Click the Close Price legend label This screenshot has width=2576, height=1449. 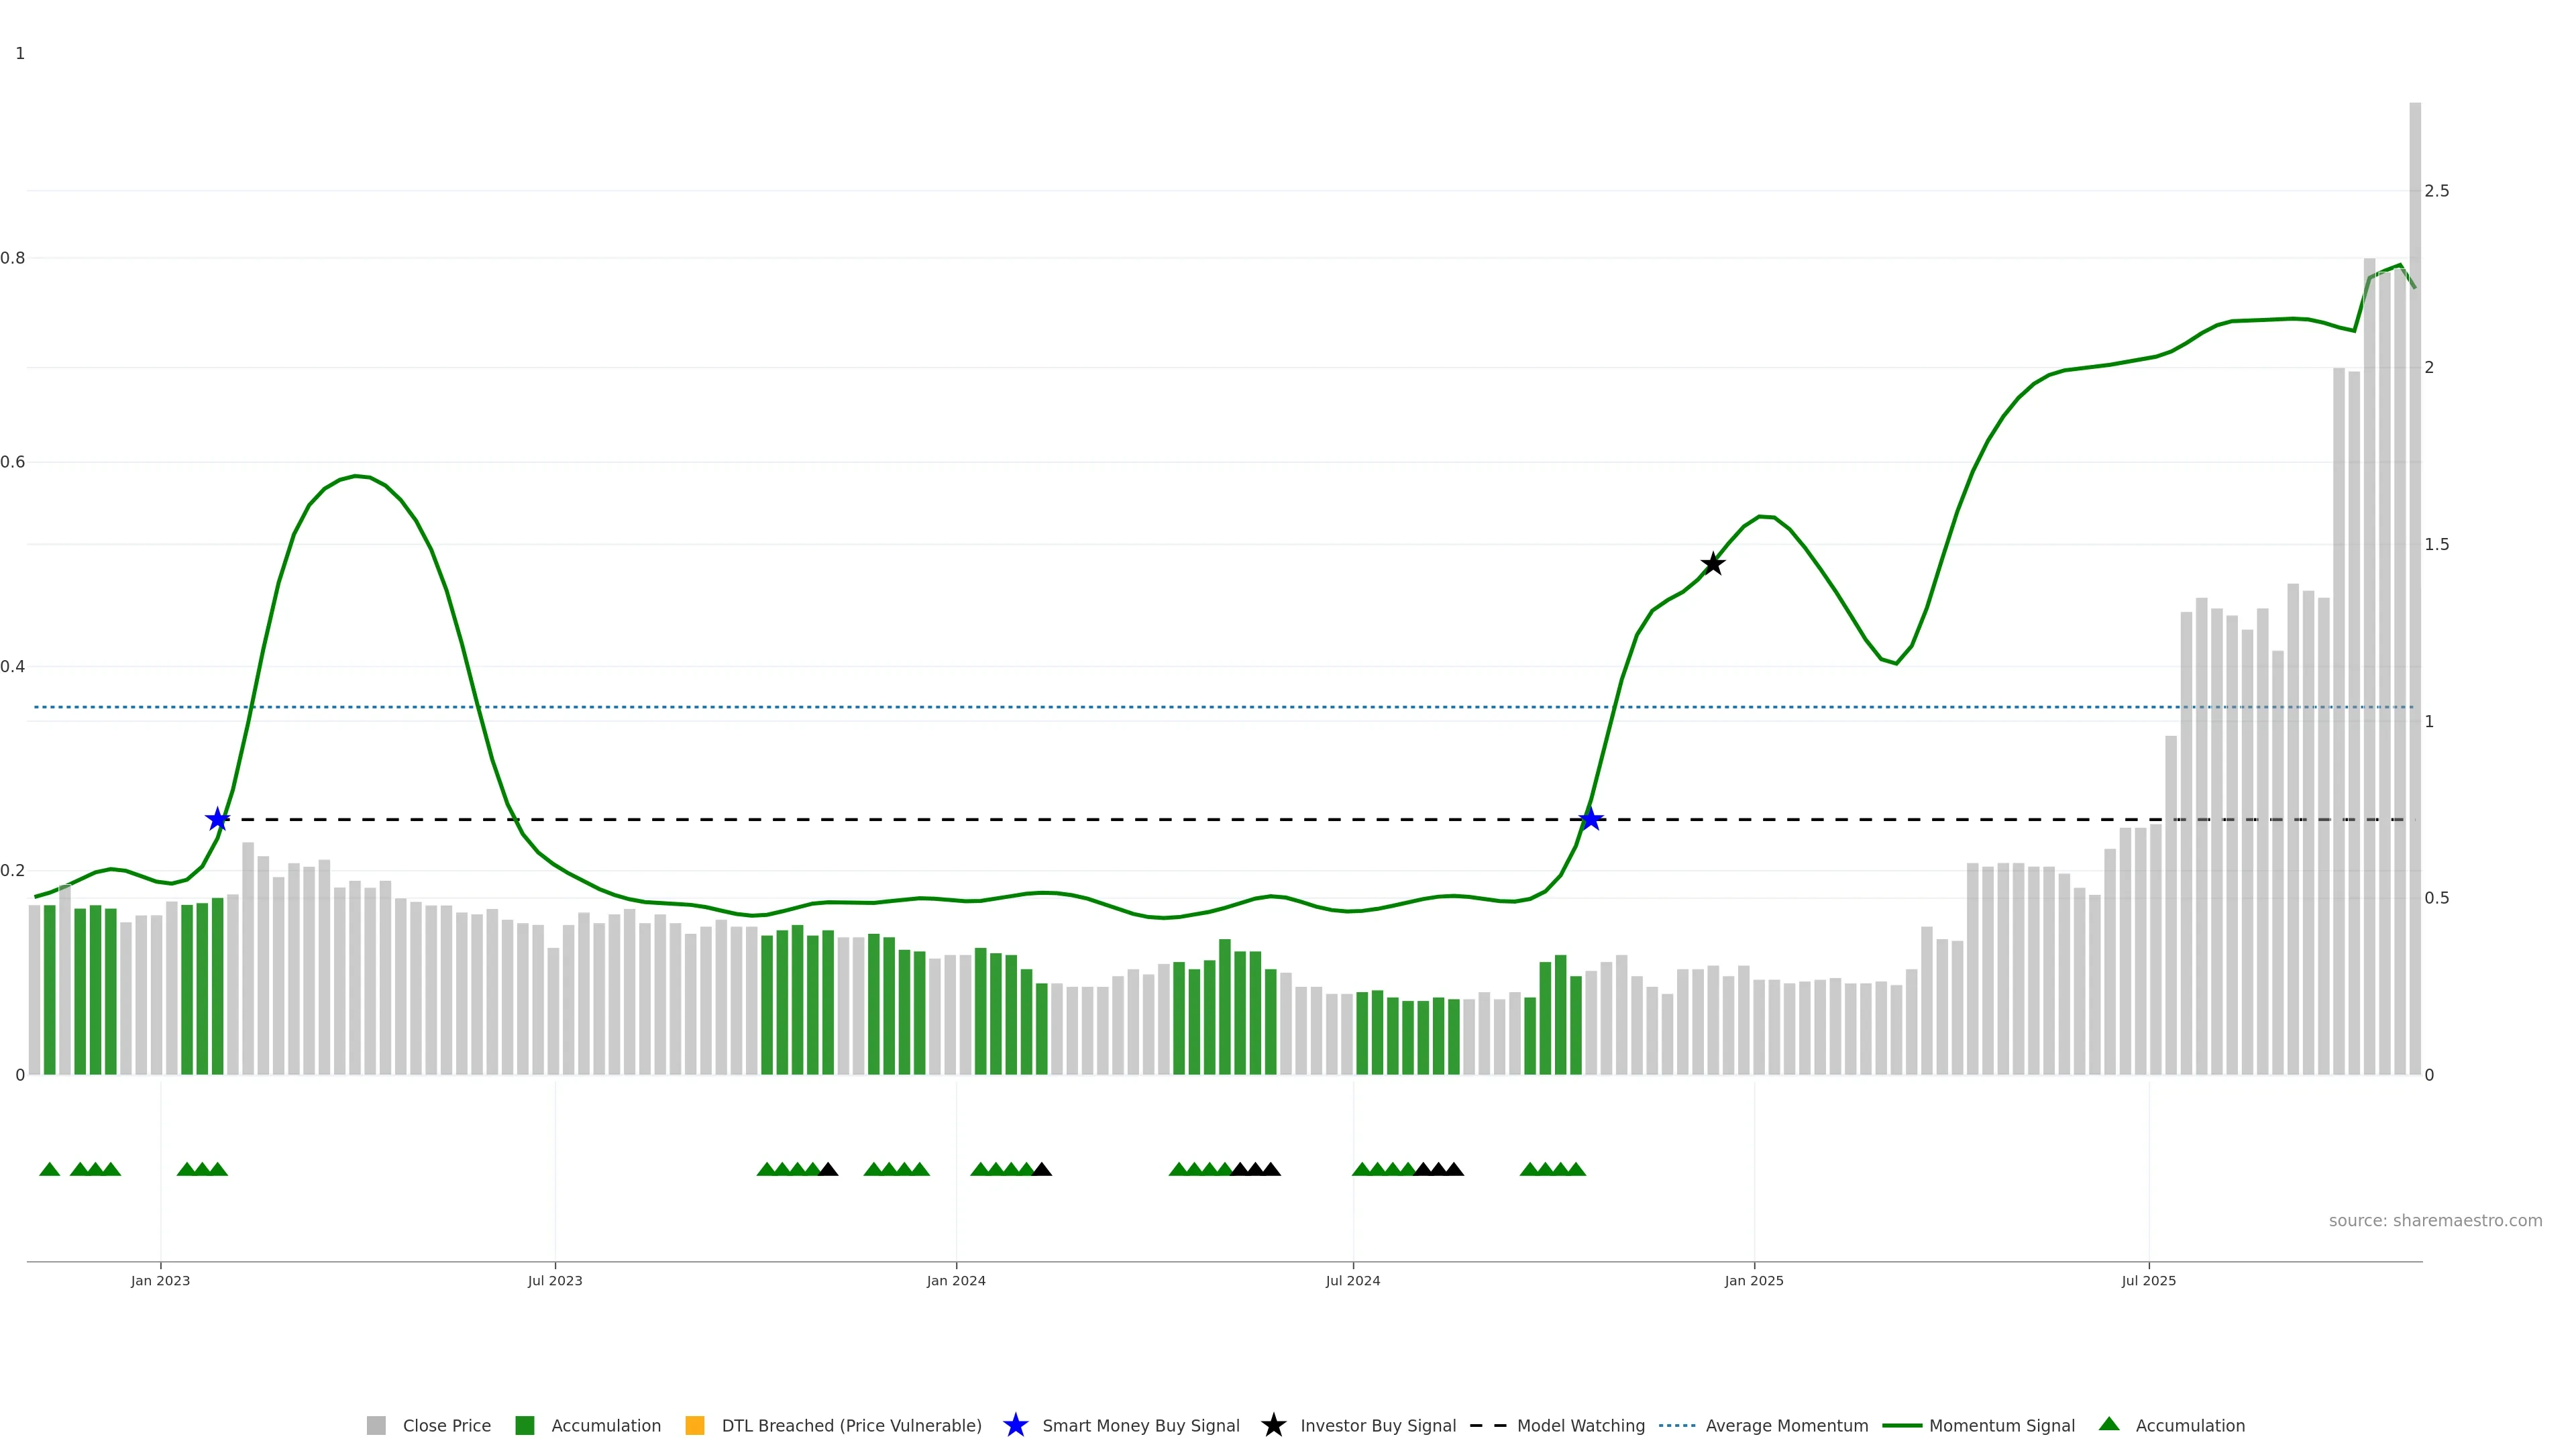(446, 1425)
